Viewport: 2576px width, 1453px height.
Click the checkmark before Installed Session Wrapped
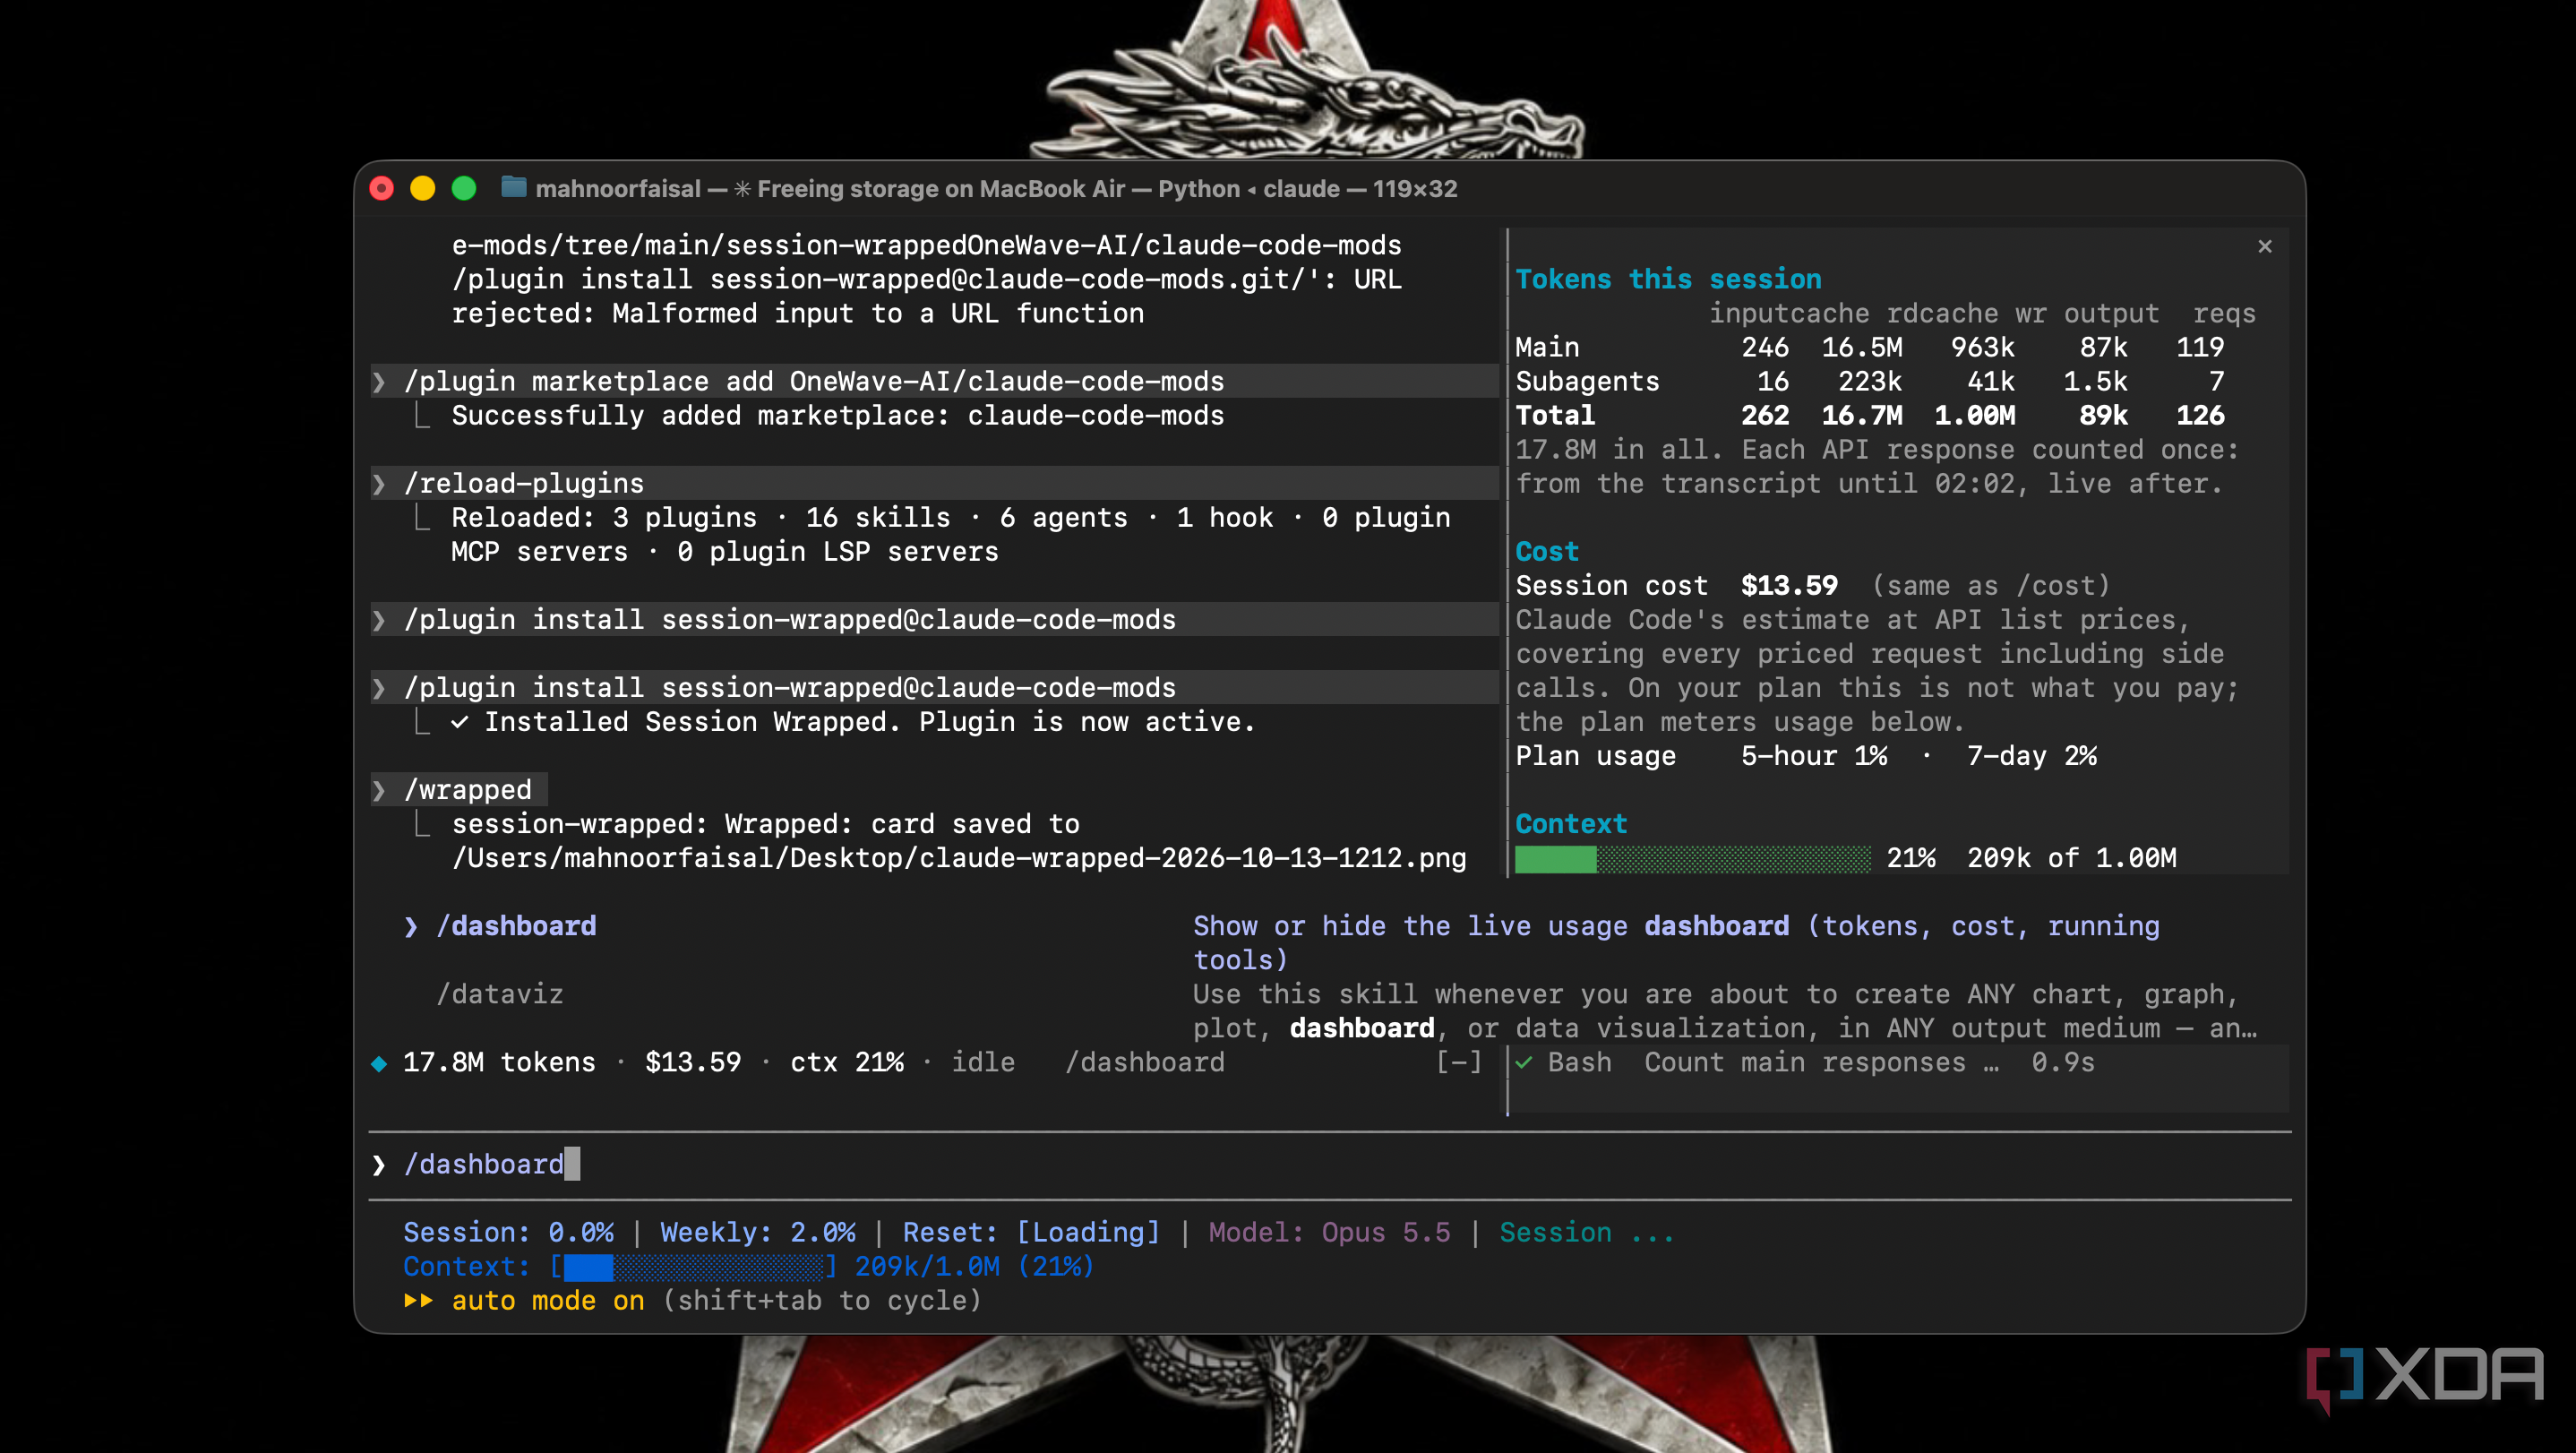click(459, 722)
